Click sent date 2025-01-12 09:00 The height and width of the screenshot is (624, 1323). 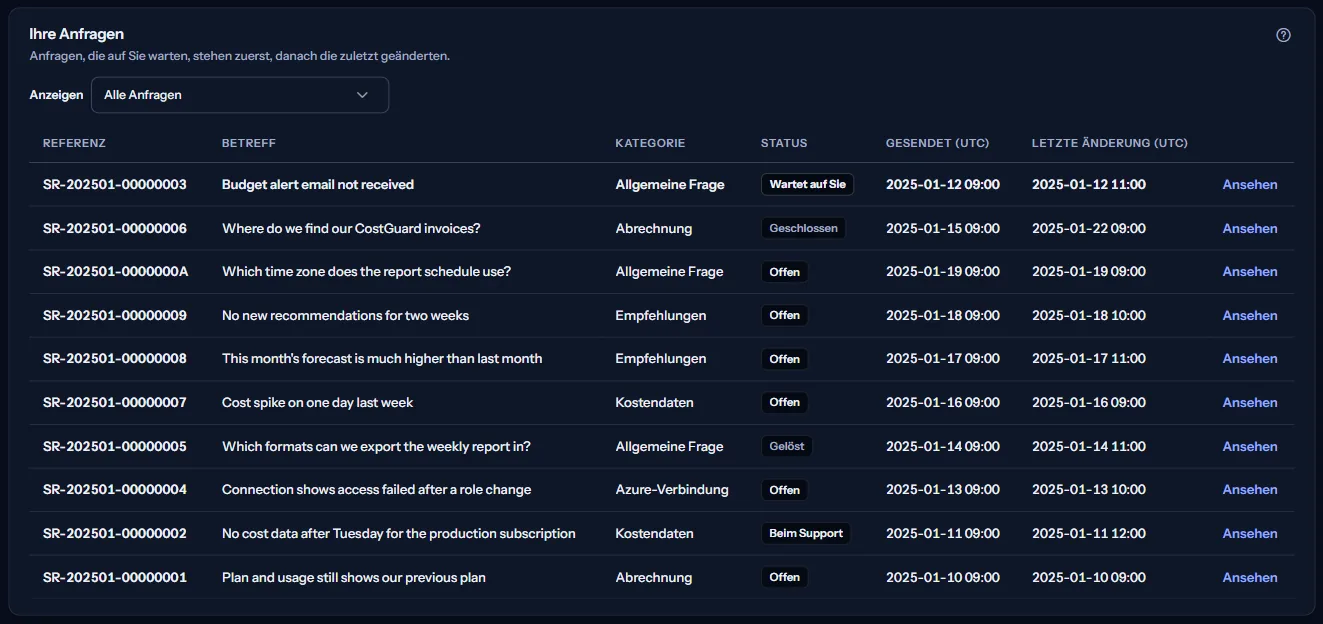click(943, 185)
